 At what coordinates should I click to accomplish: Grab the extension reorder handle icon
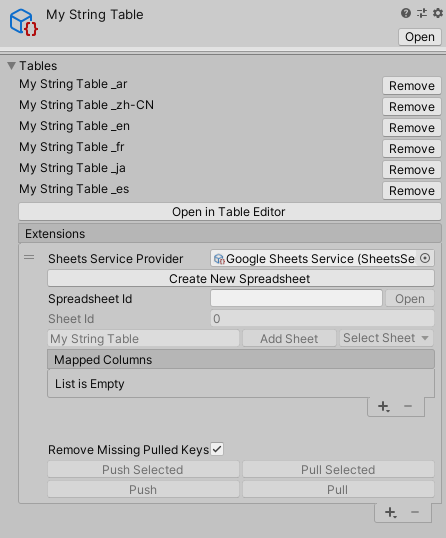(x=29, y=257)
